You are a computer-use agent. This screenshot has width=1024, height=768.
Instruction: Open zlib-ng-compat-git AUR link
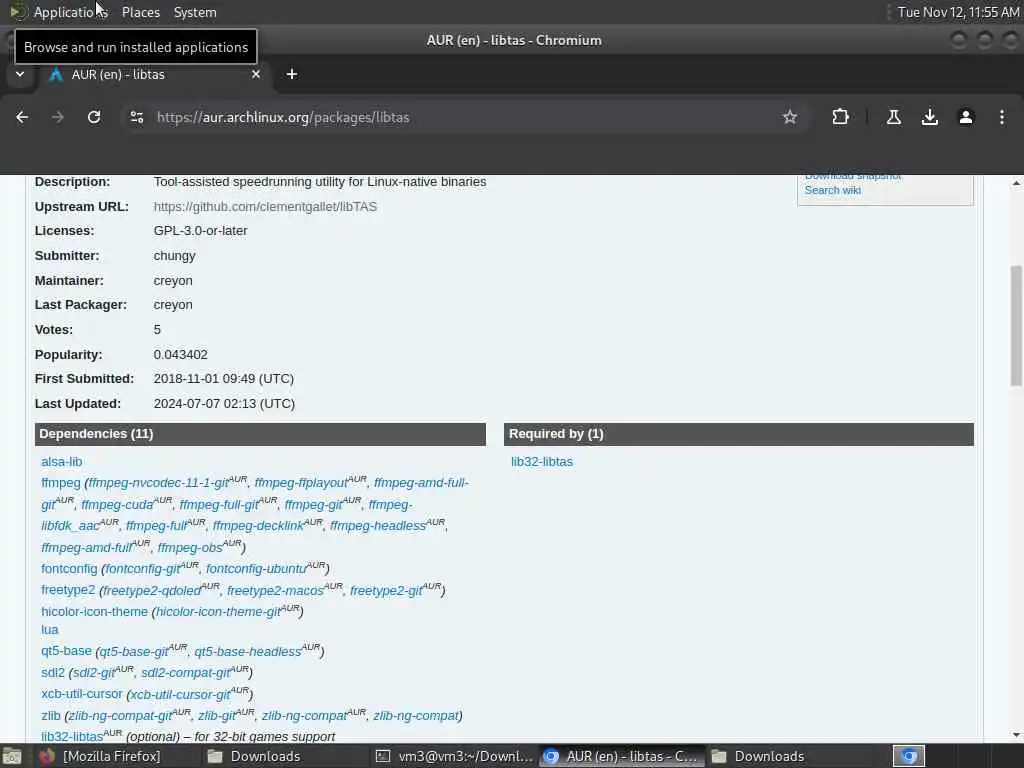point(120,716)
